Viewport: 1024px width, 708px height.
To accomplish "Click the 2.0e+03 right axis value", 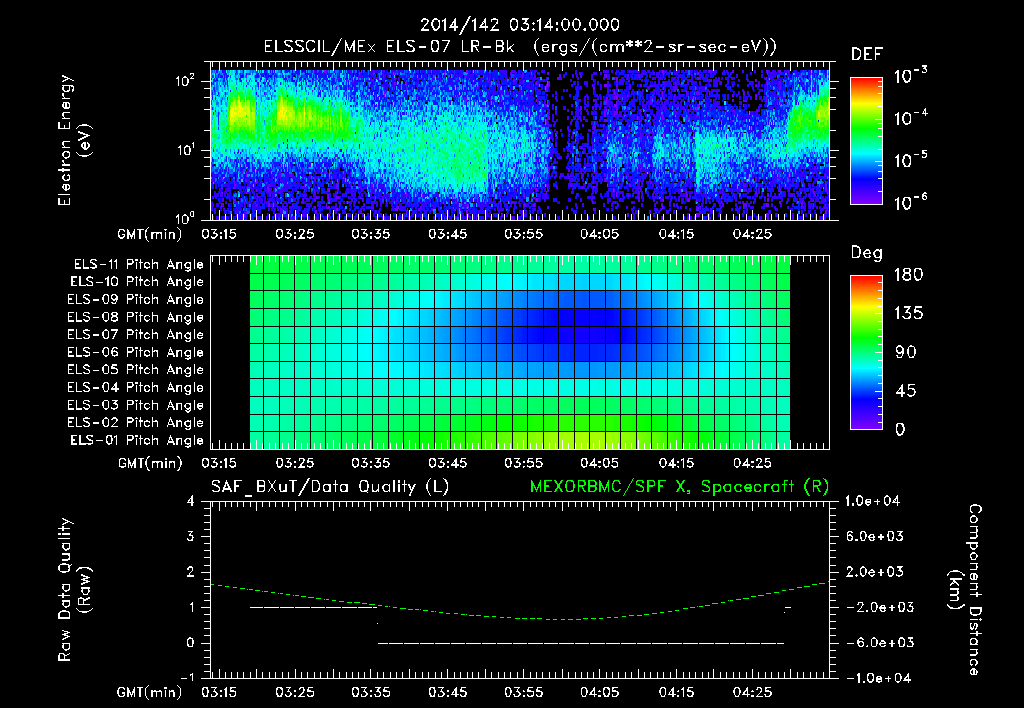I will pyautogui.click(x=874, y=571).
